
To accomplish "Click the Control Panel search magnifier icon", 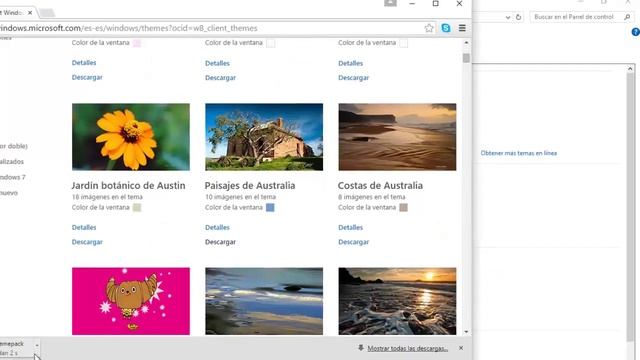I will click(627, 17).
